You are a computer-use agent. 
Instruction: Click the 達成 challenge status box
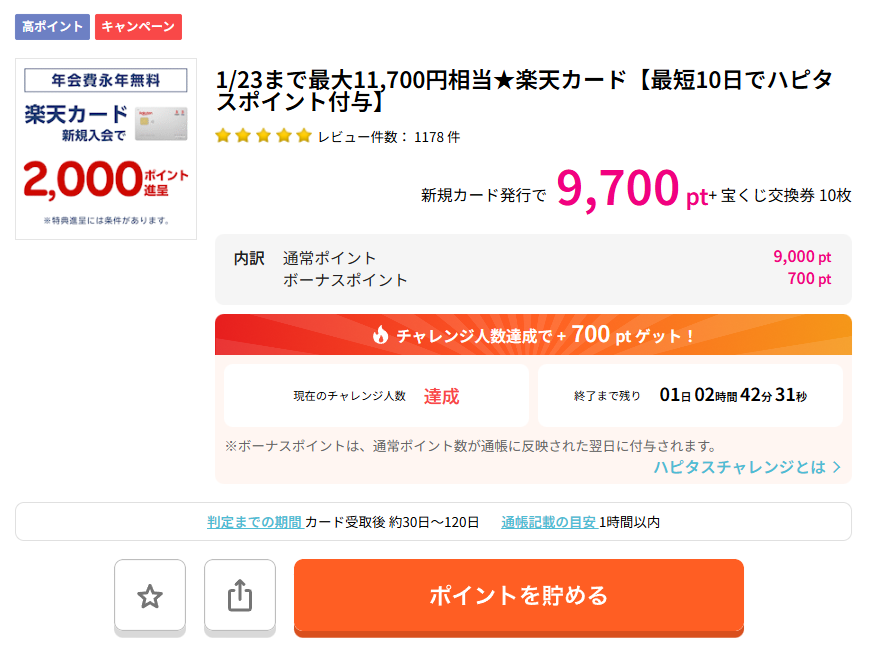point(376,395)
